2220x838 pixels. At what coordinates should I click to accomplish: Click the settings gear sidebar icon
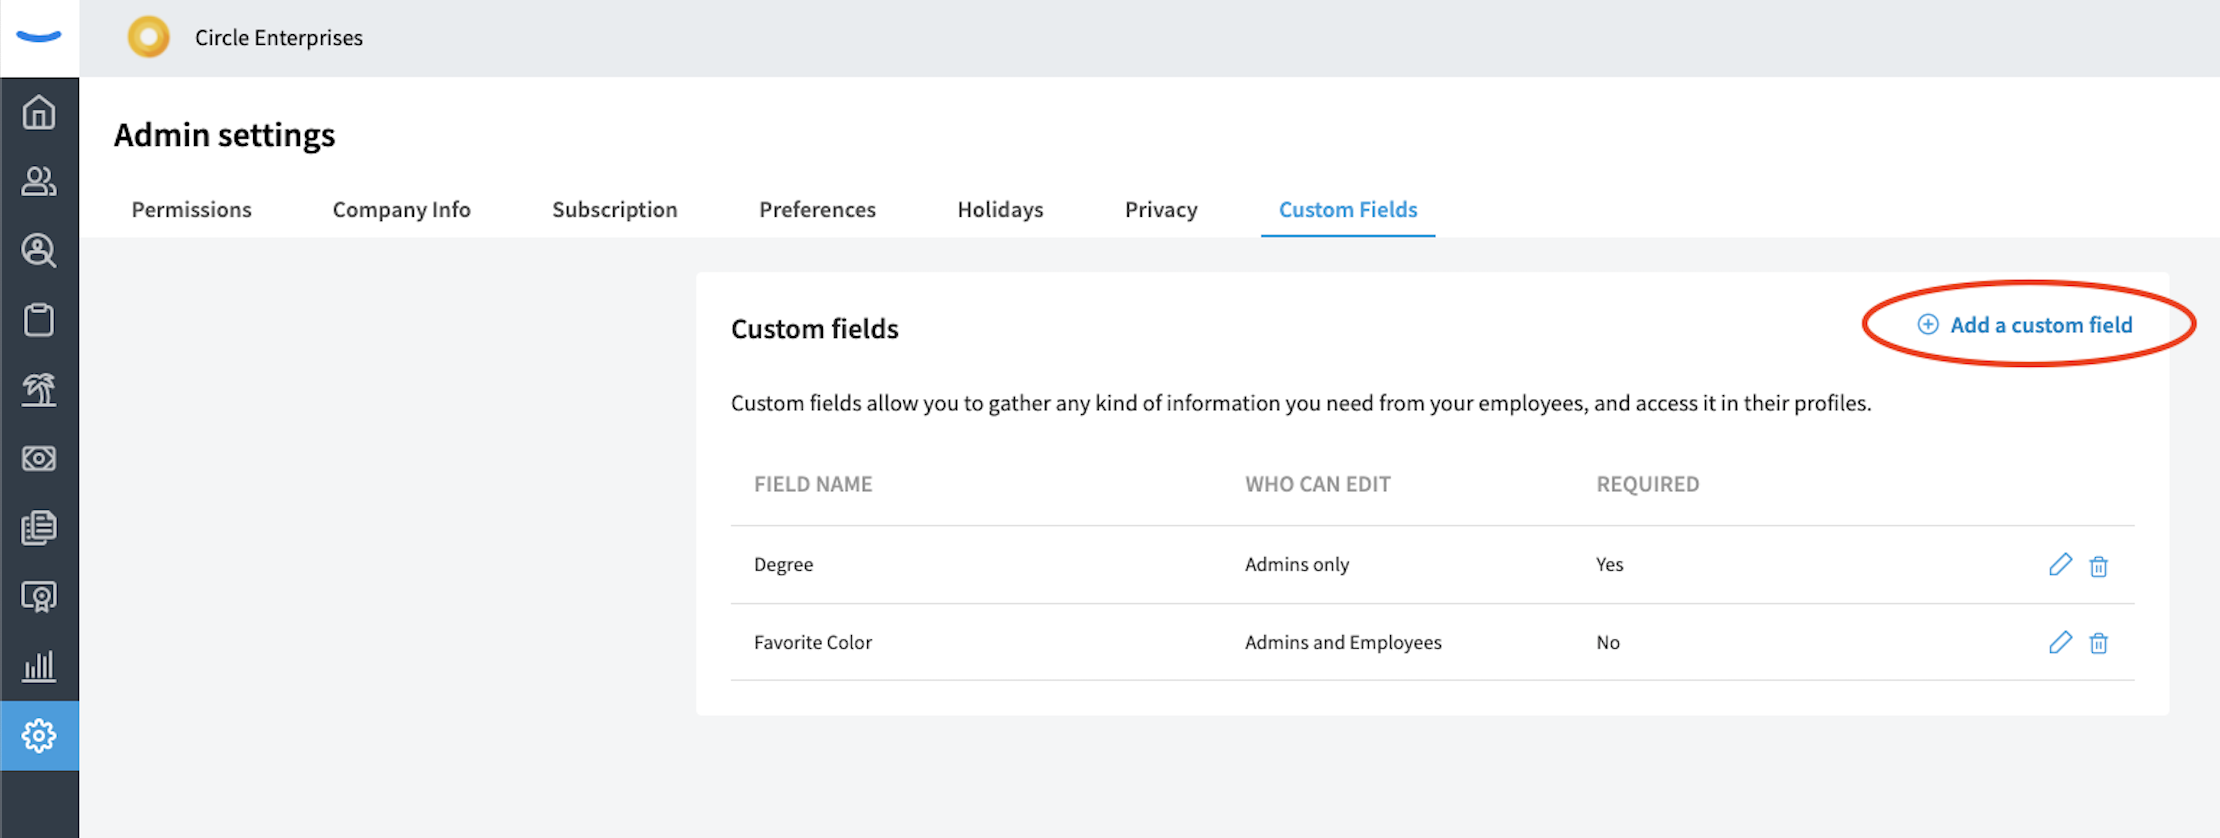tap(39, 736)
